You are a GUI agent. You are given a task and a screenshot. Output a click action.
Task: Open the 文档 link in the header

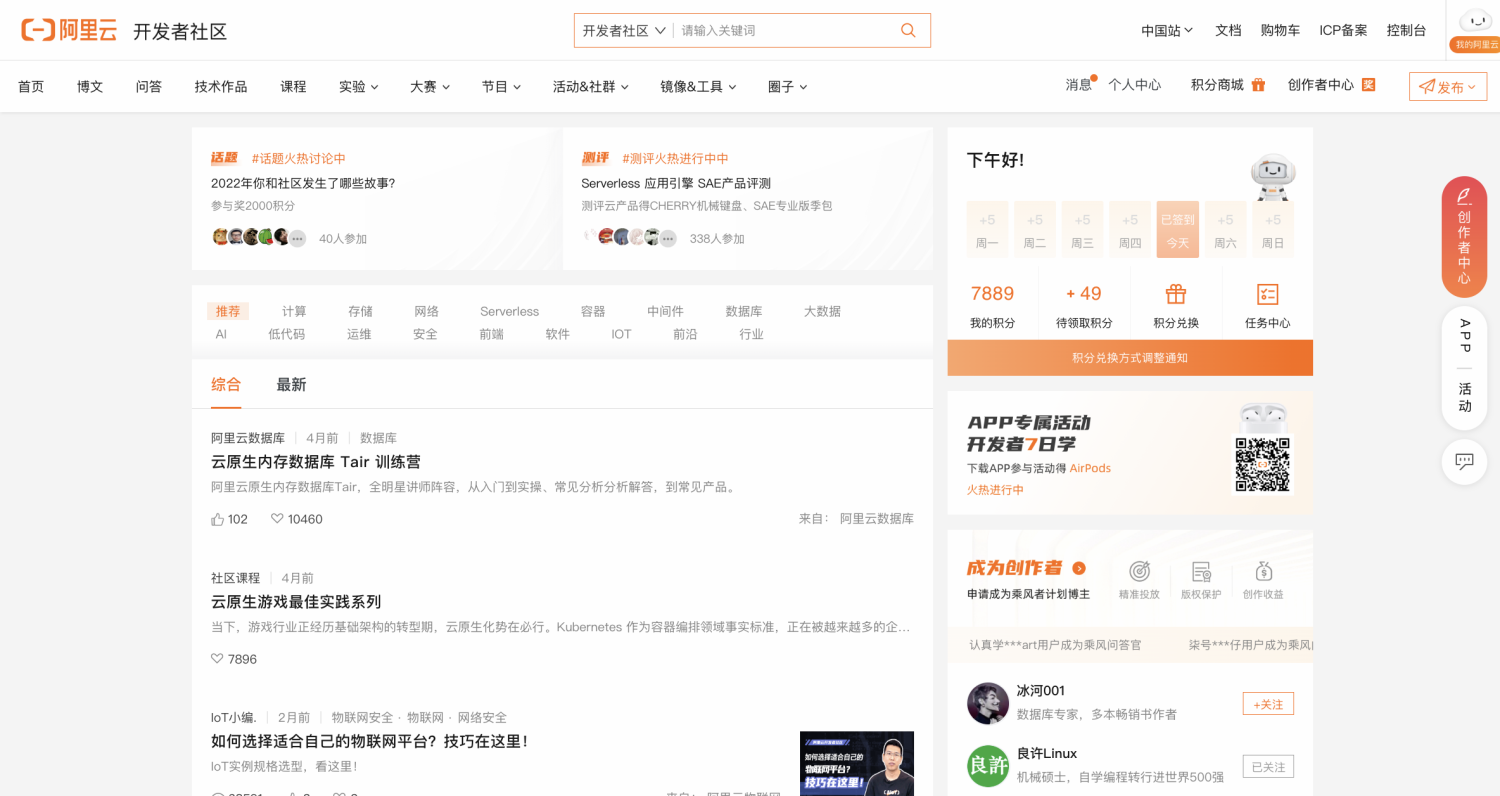[1228, 30]
